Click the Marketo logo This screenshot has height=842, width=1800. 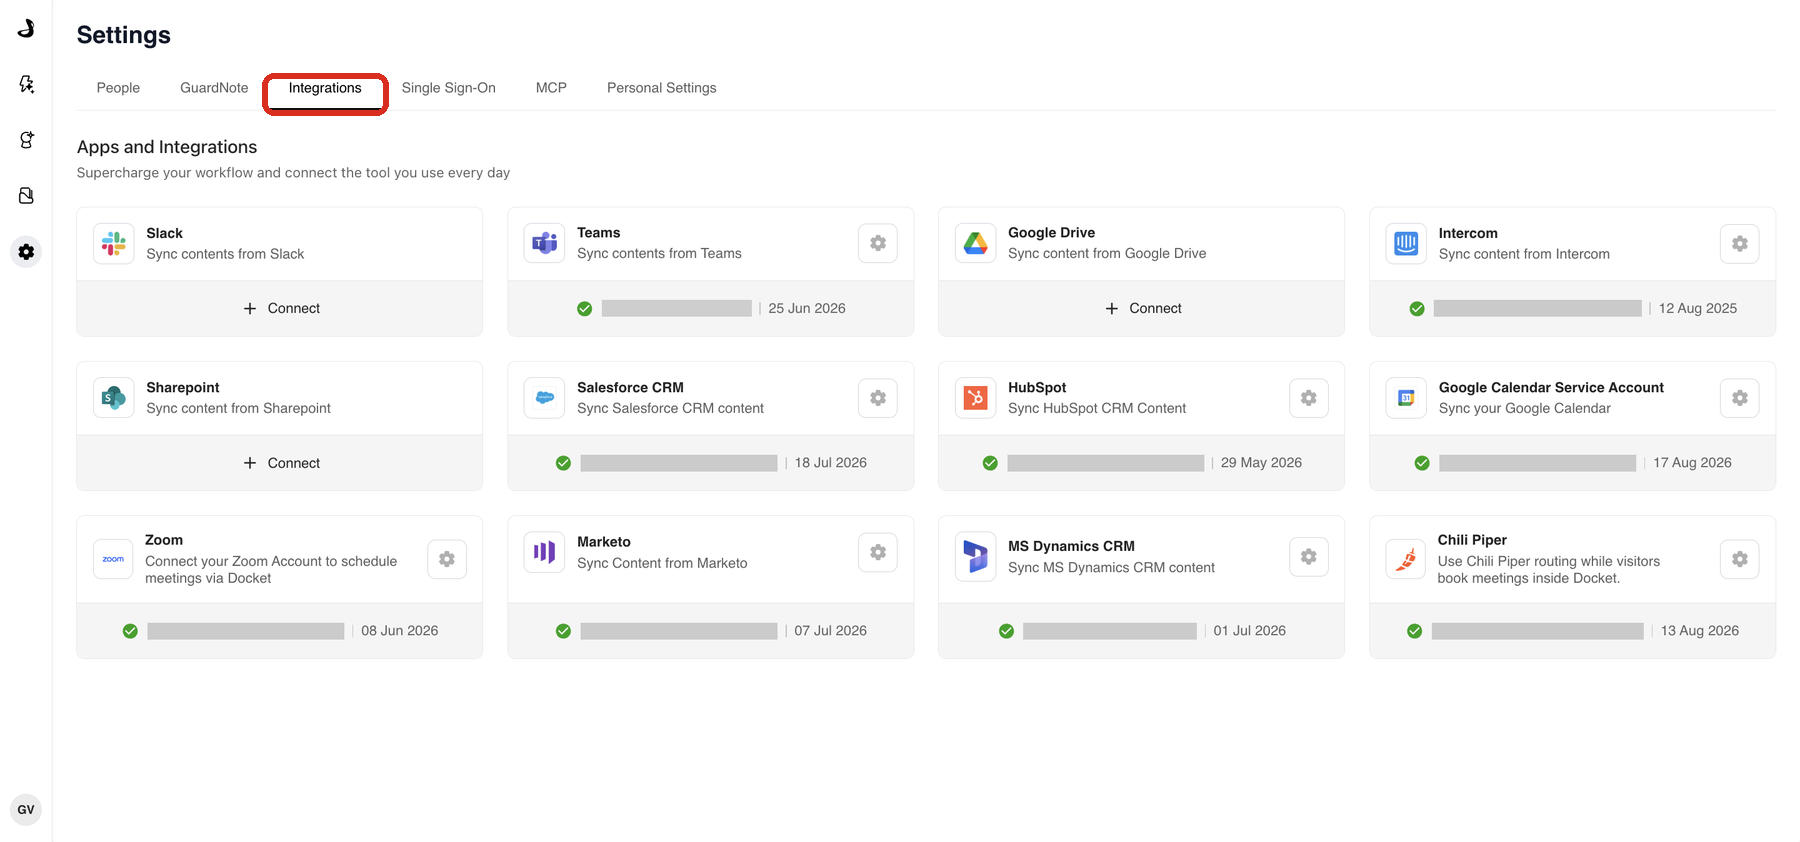545,552
